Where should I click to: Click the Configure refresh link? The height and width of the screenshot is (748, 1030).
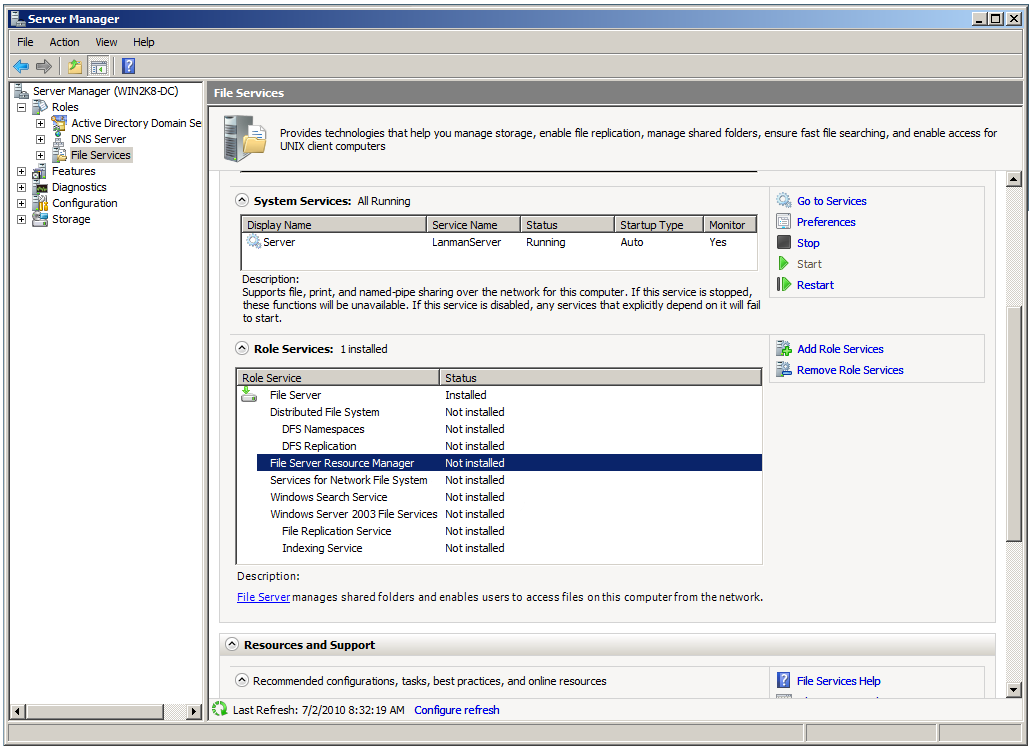click(457, 710)
